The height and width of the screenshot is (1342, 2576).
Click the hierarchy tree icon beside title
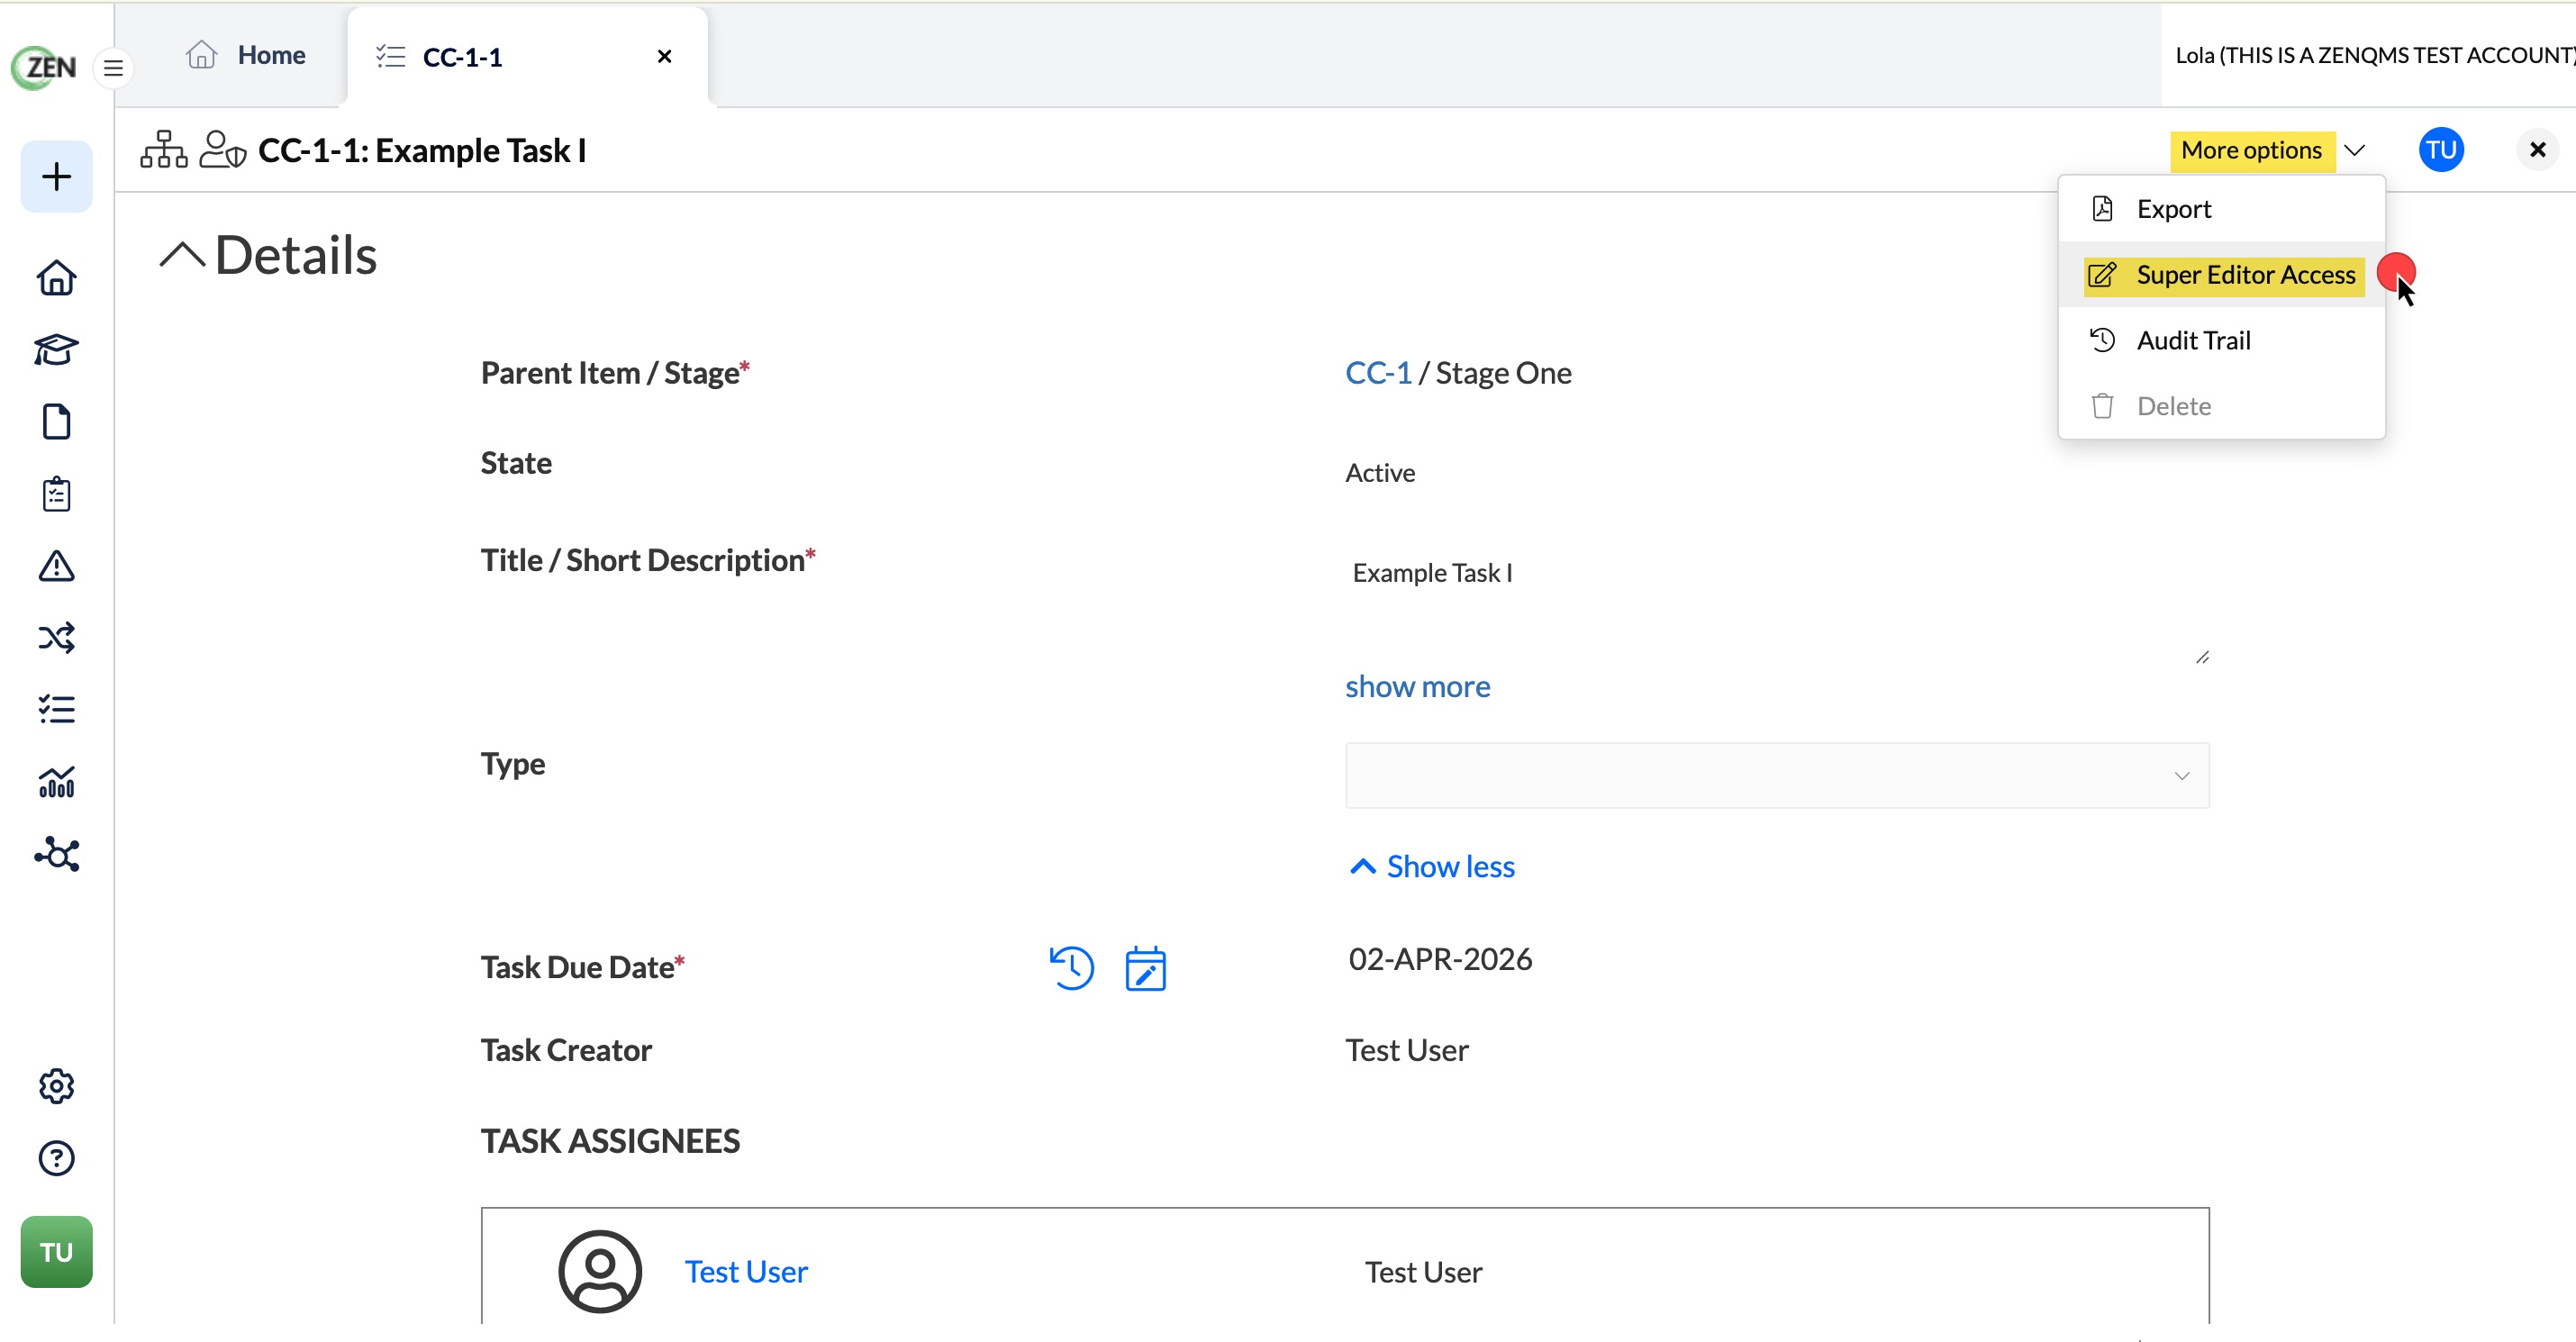pyautogui.click(x=163, y=150)
